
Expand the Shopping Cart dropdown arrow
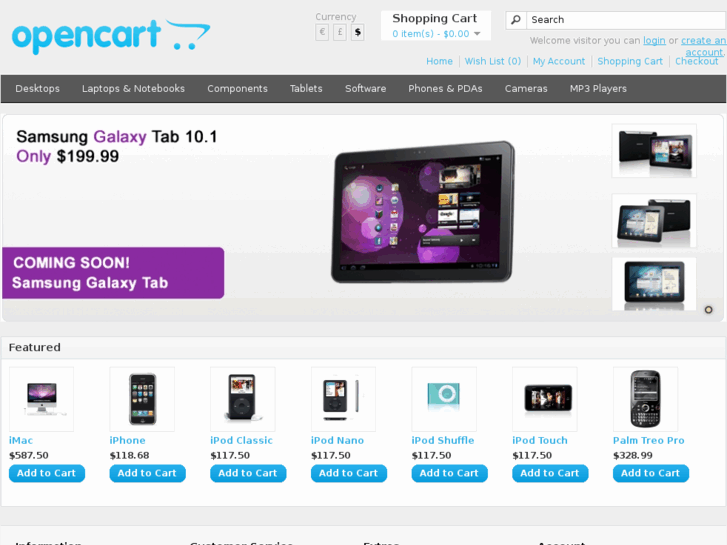click(x=477, y=34)
